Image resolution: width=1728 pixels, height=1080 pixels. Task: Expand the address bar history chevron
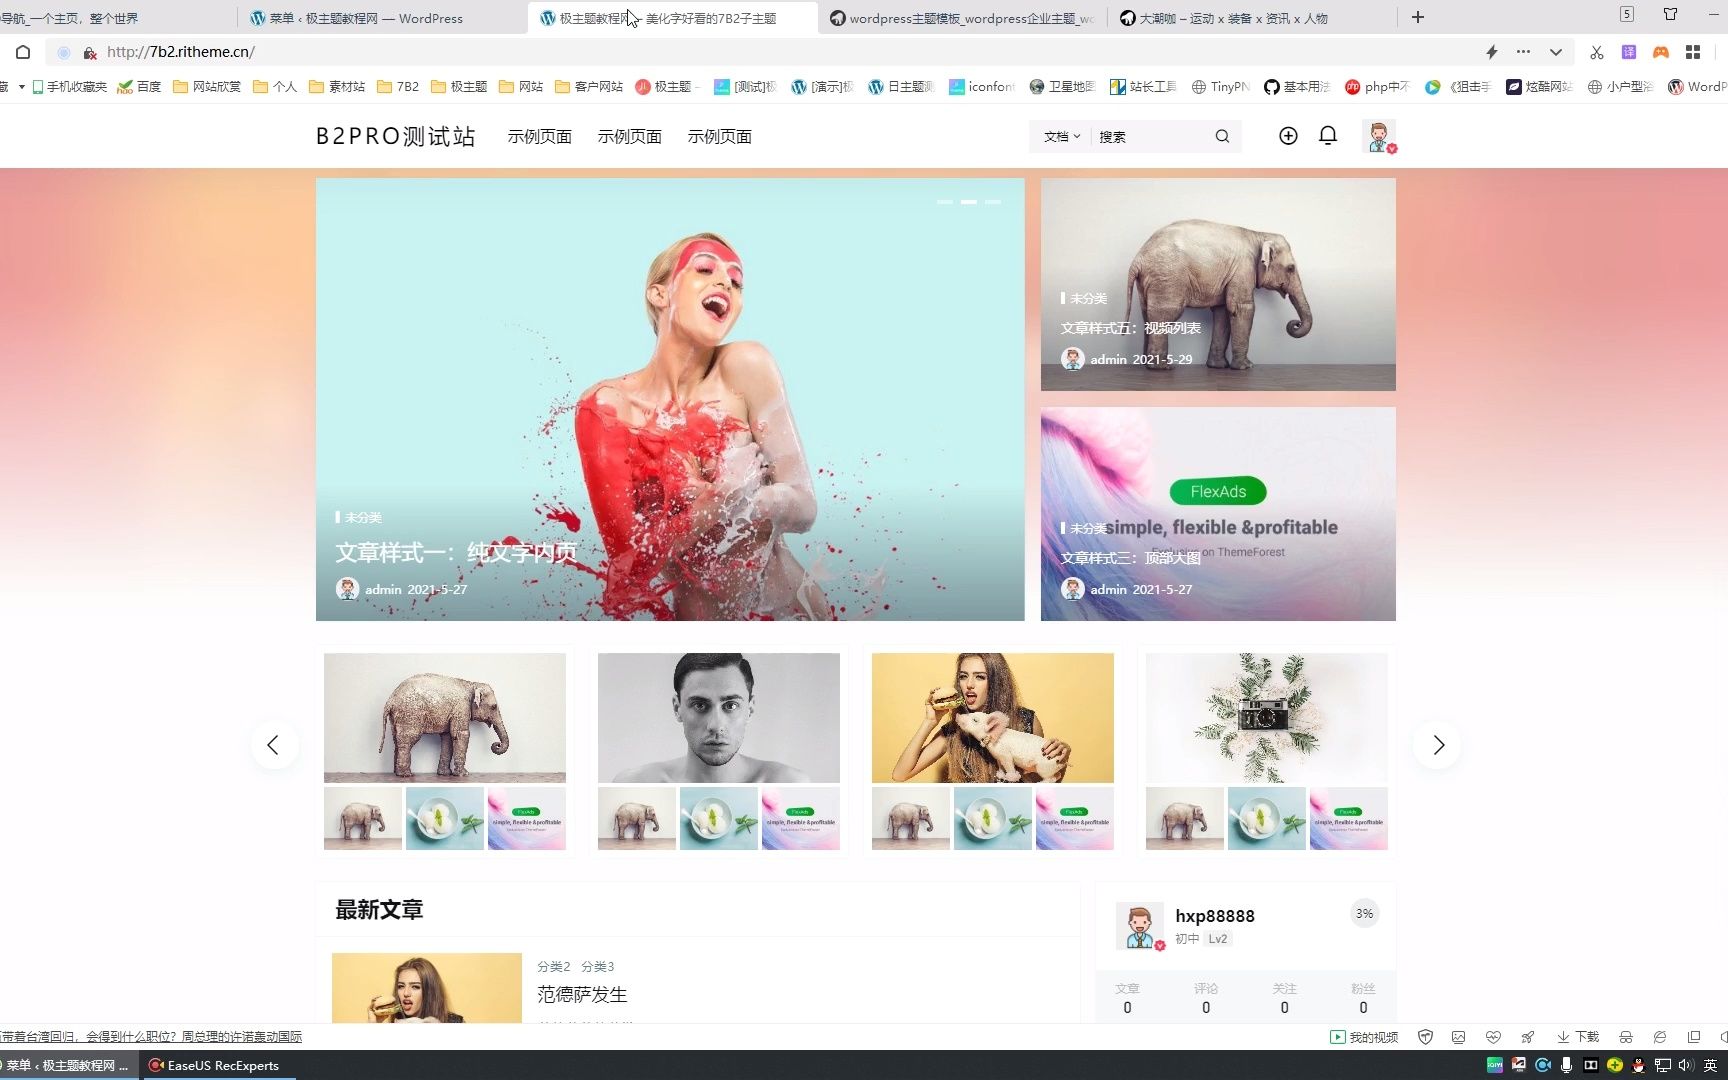point(1556,52)
